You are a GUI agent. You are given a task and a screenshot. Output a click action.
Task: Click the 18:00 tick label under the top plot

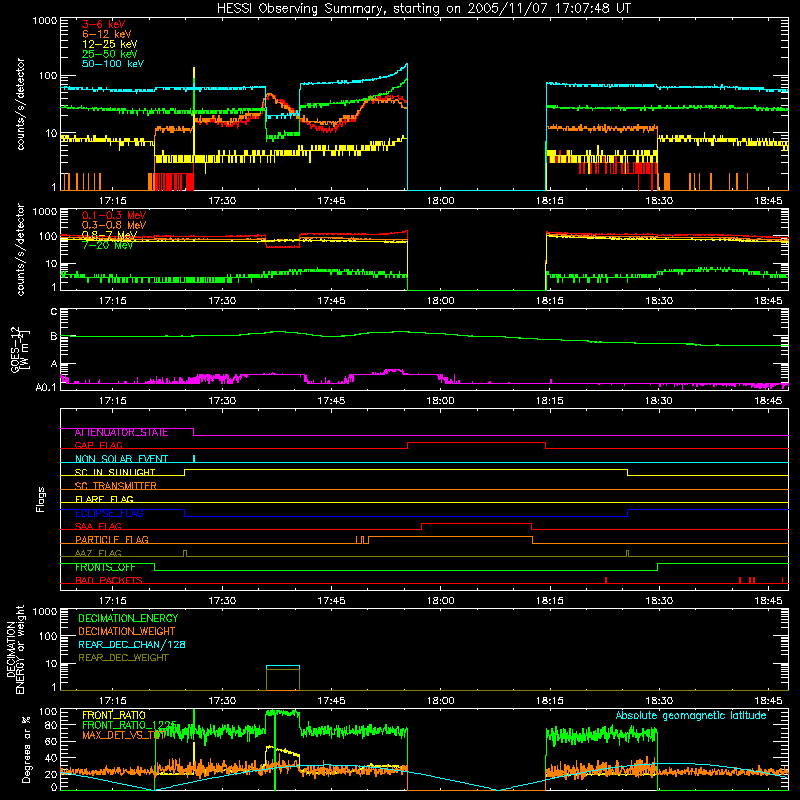[x=440, y=201]
